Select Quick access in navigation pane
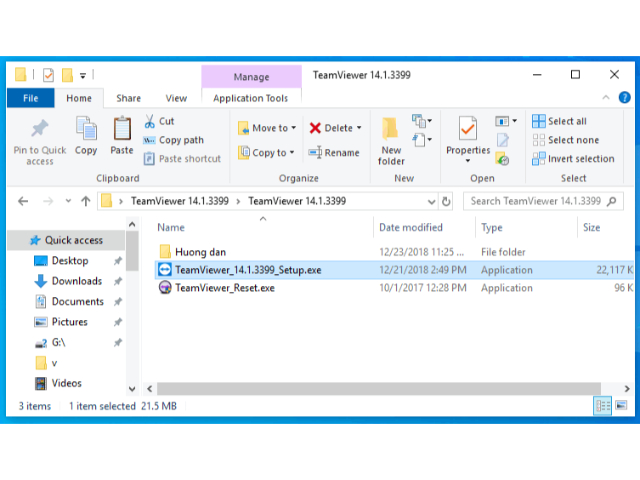Viewport: 640px width, 480px height. [66, 240]
